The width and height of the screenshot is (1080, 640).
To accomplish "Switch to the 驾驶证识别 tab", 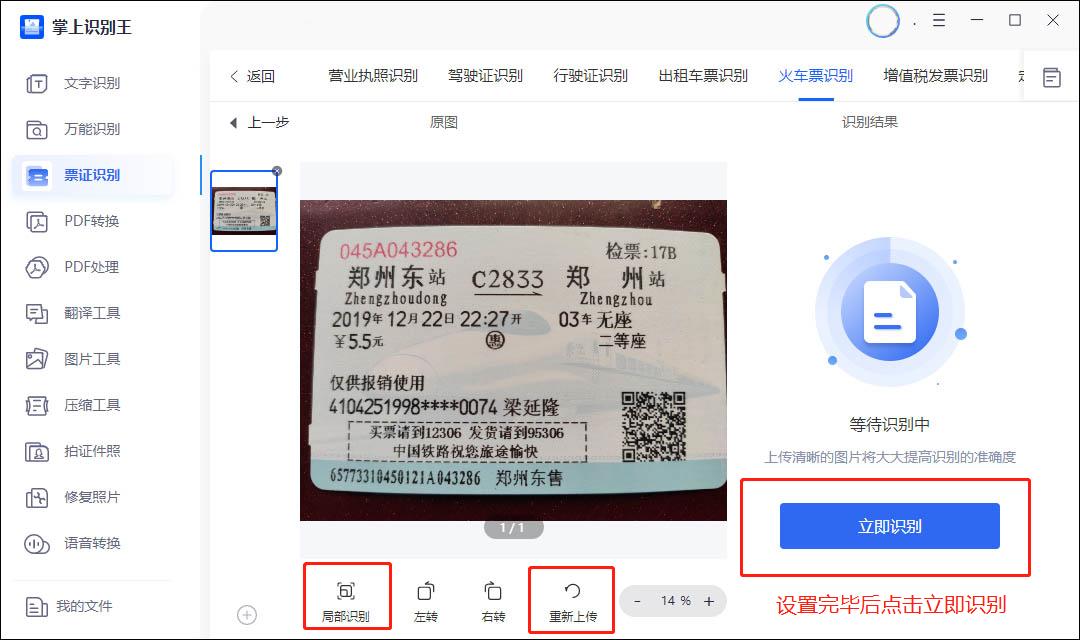I will point(485,74).
